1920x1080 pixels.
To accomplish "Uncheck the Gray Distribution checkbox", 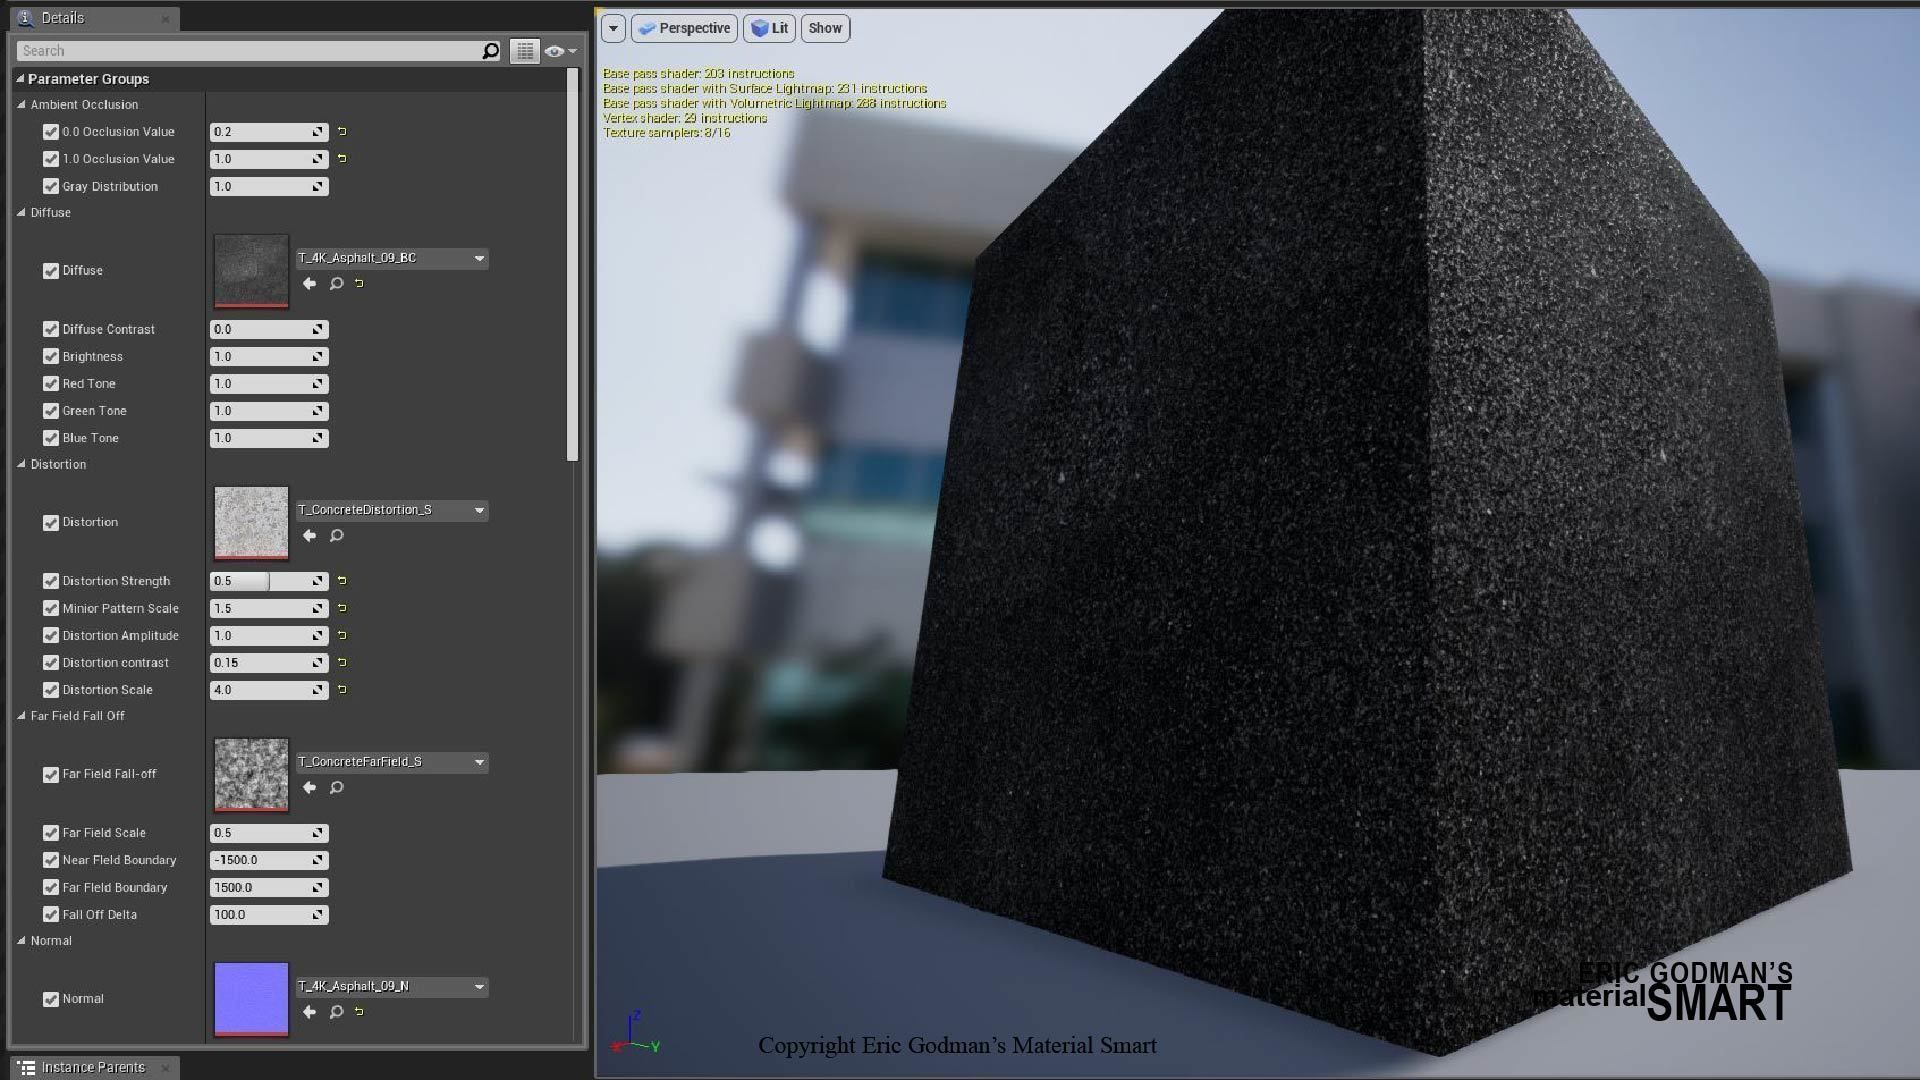I will point(51,187).
